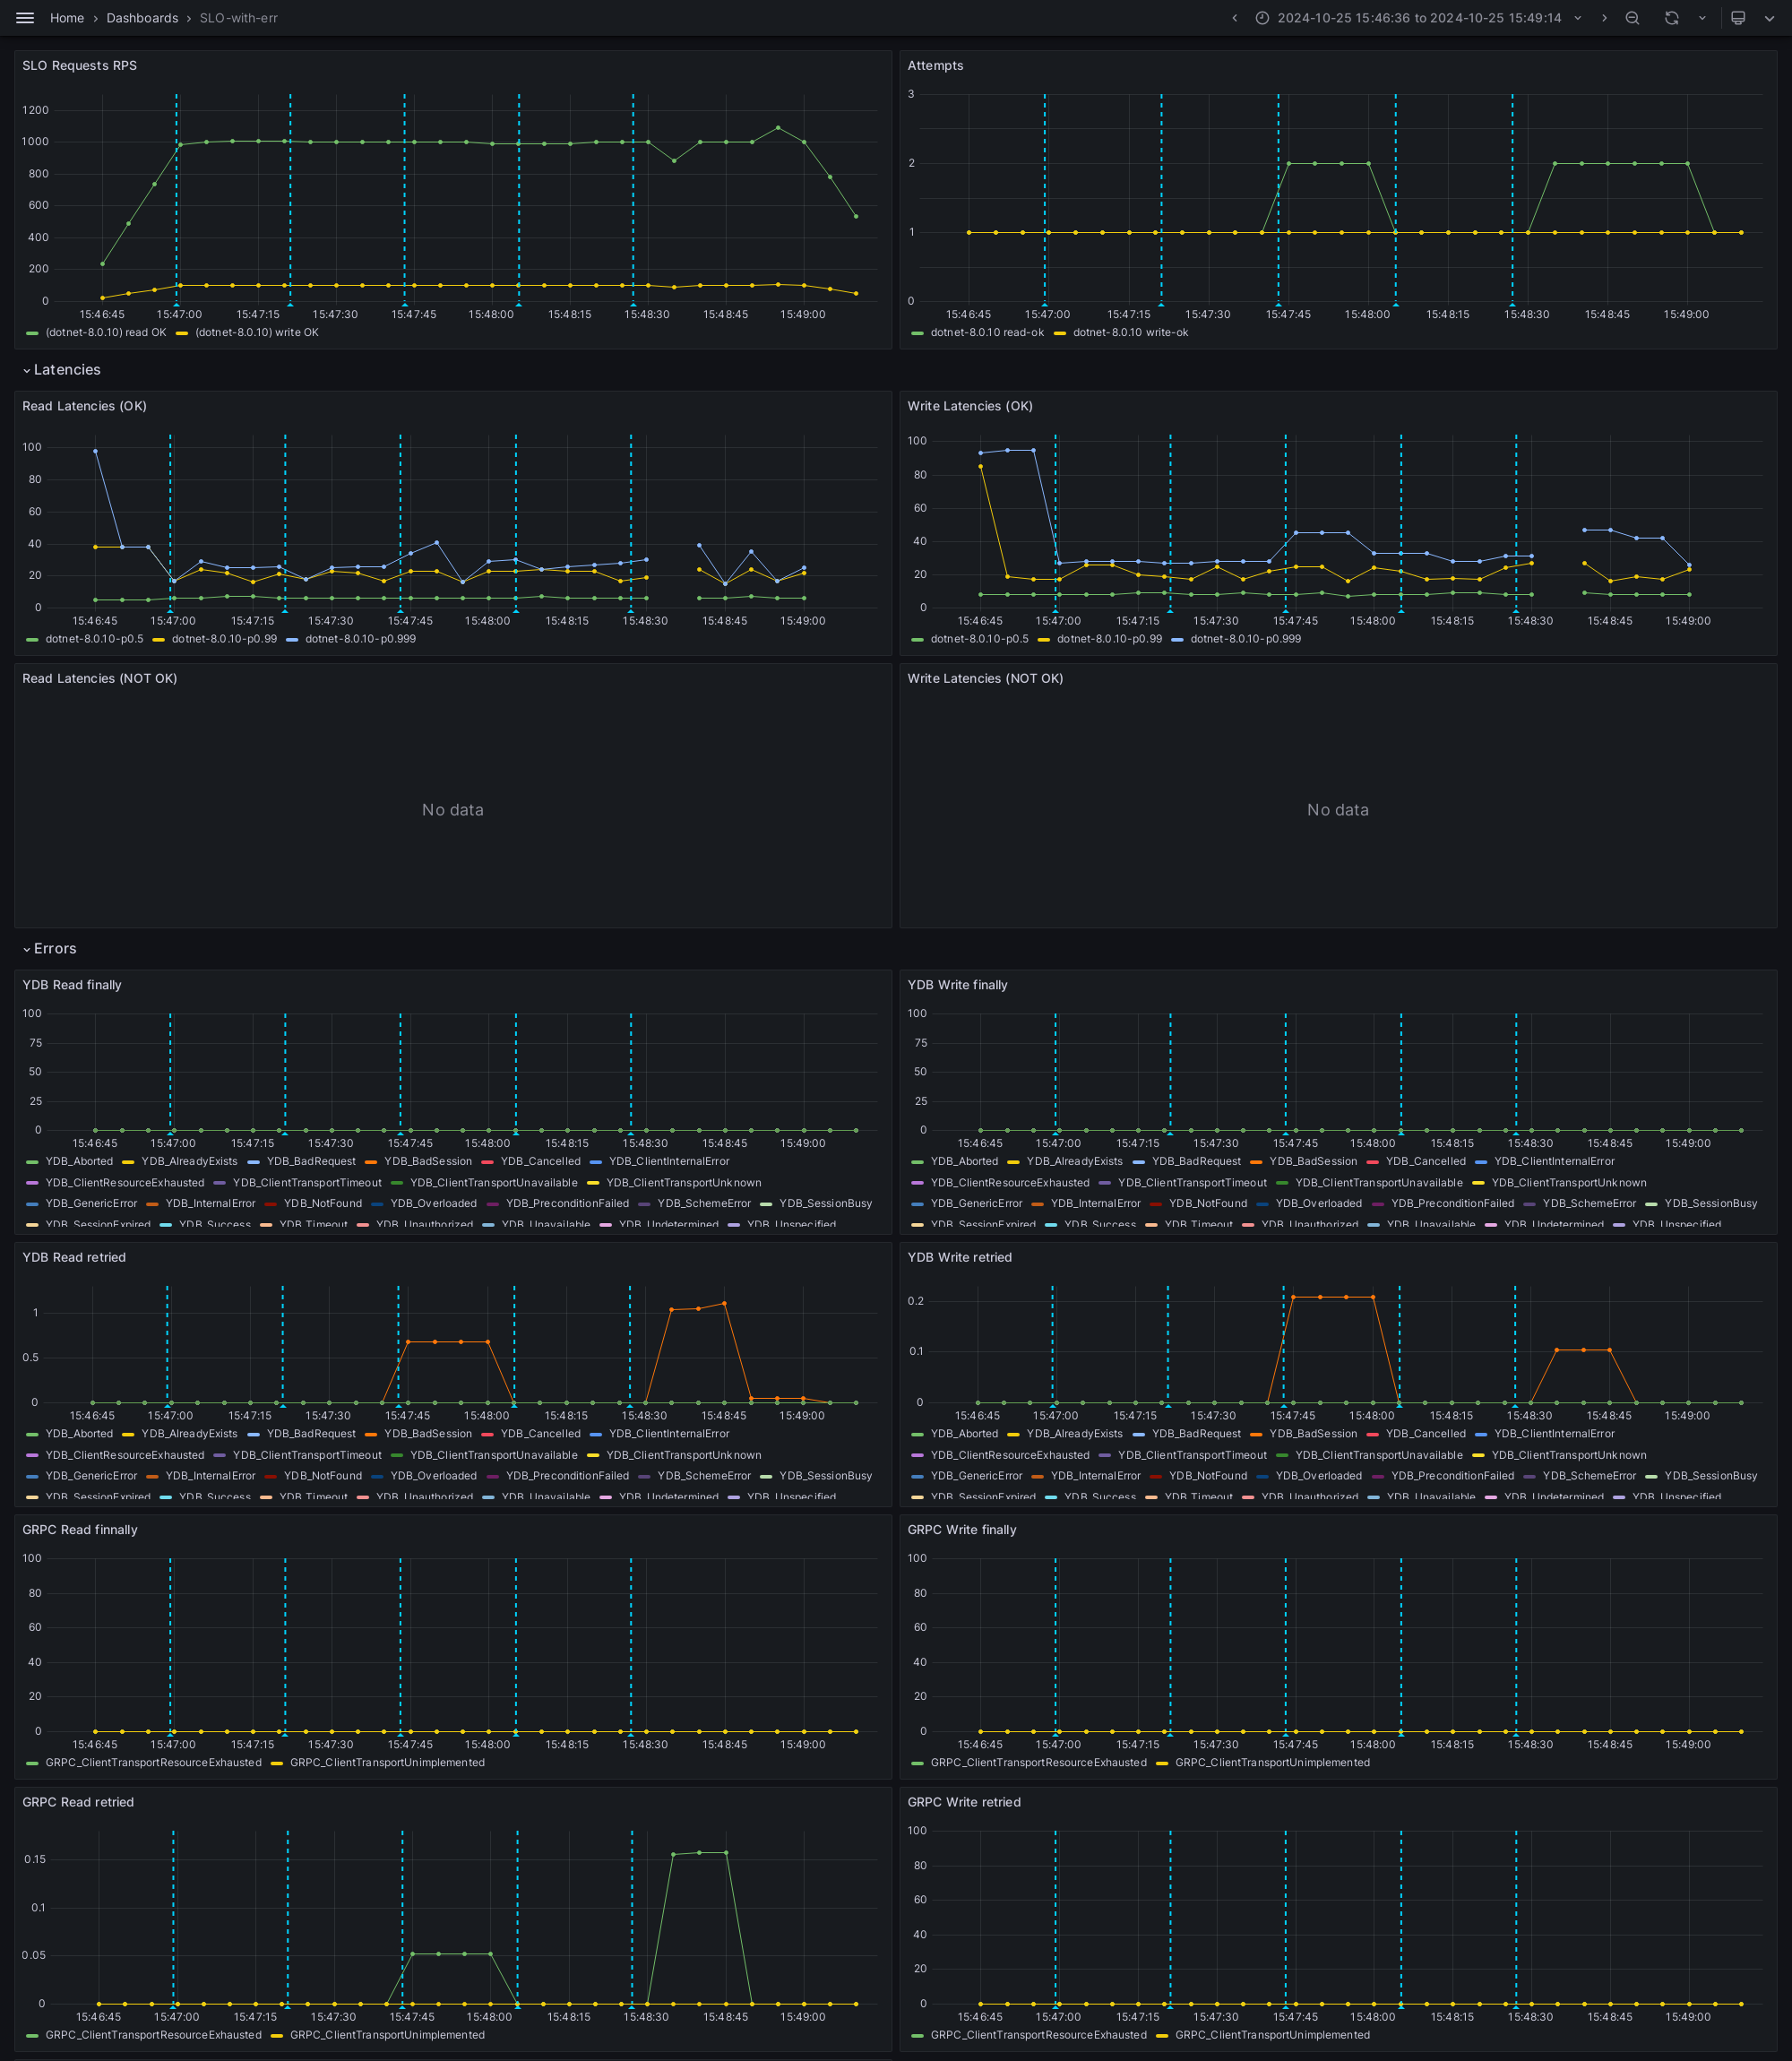The height and width of the screenshot is (2061, 1792).
Task: Open the GRPC Read finnally panel title
Action: [80, 1530]
